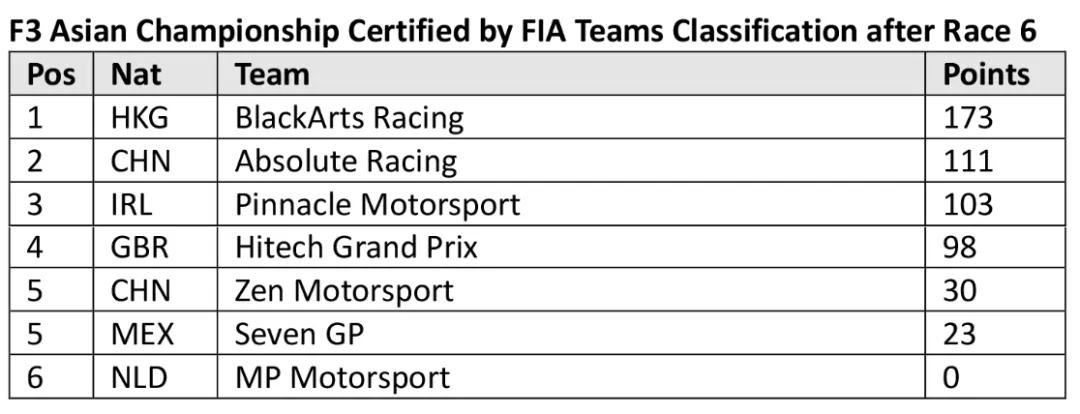Click the BlackArts Racing team cell
This screenshot has width=1080, height=414.
coord(349,118)
